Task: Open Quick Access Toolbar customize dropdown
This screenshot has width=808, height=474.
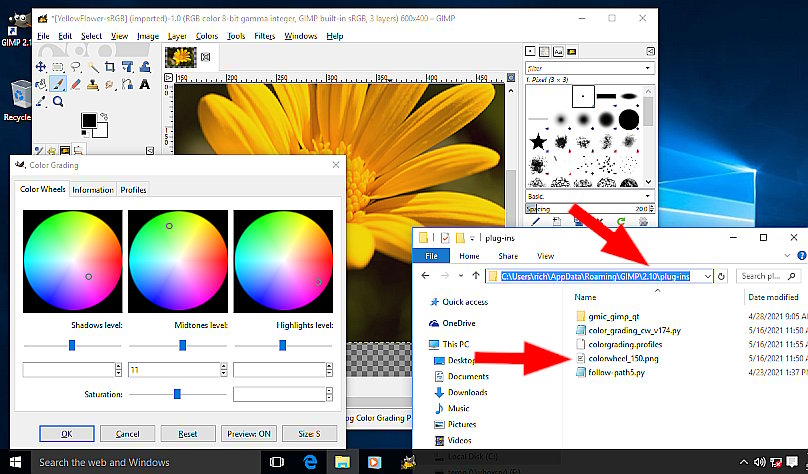Action: tap(472, 238)
